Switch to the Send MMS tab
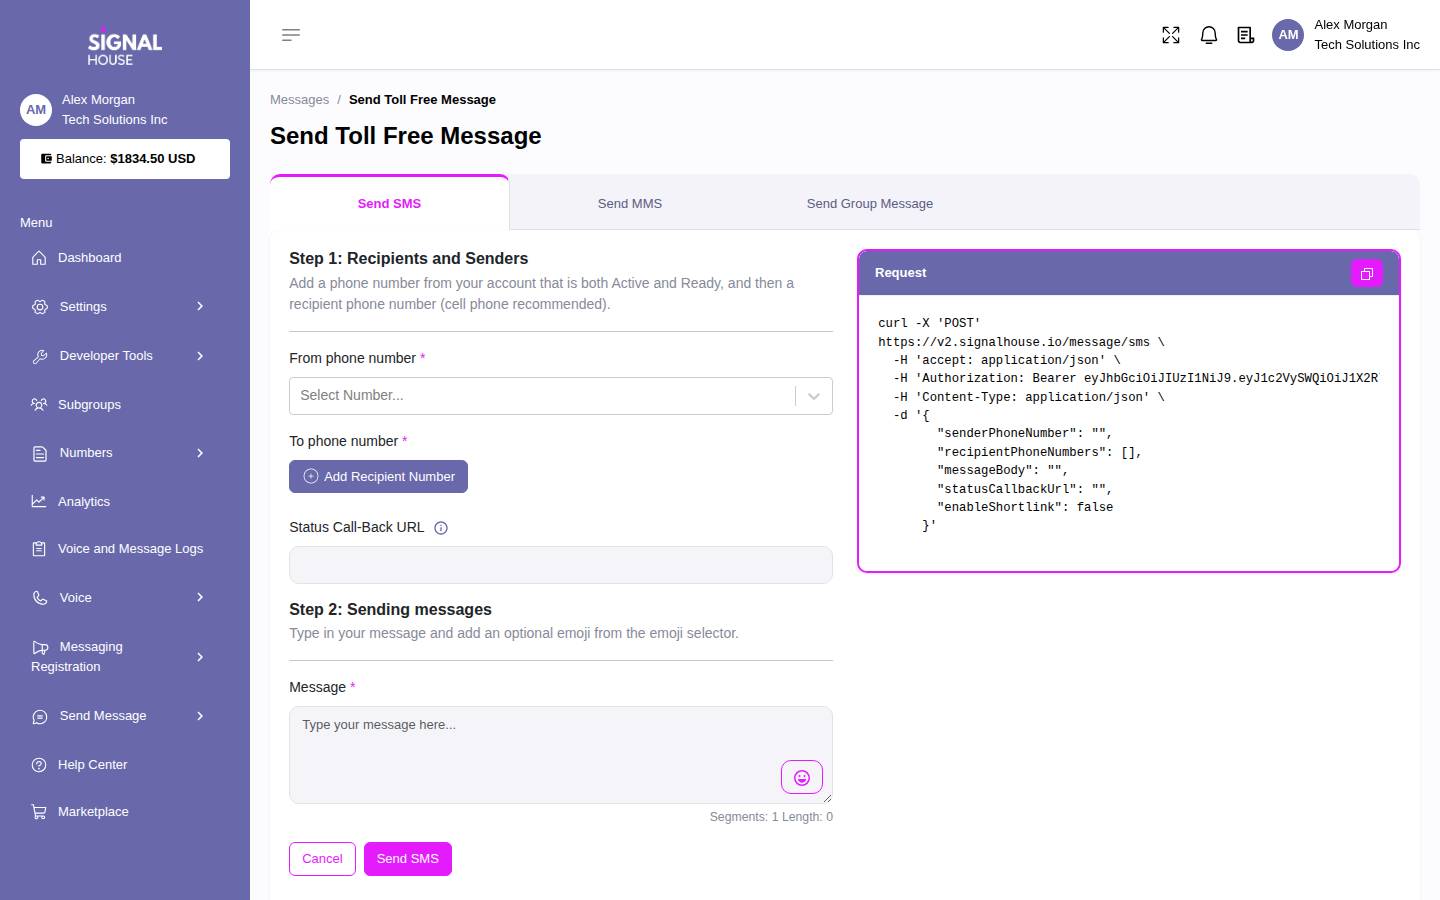The image size is (1440, 900). [630, 203]
